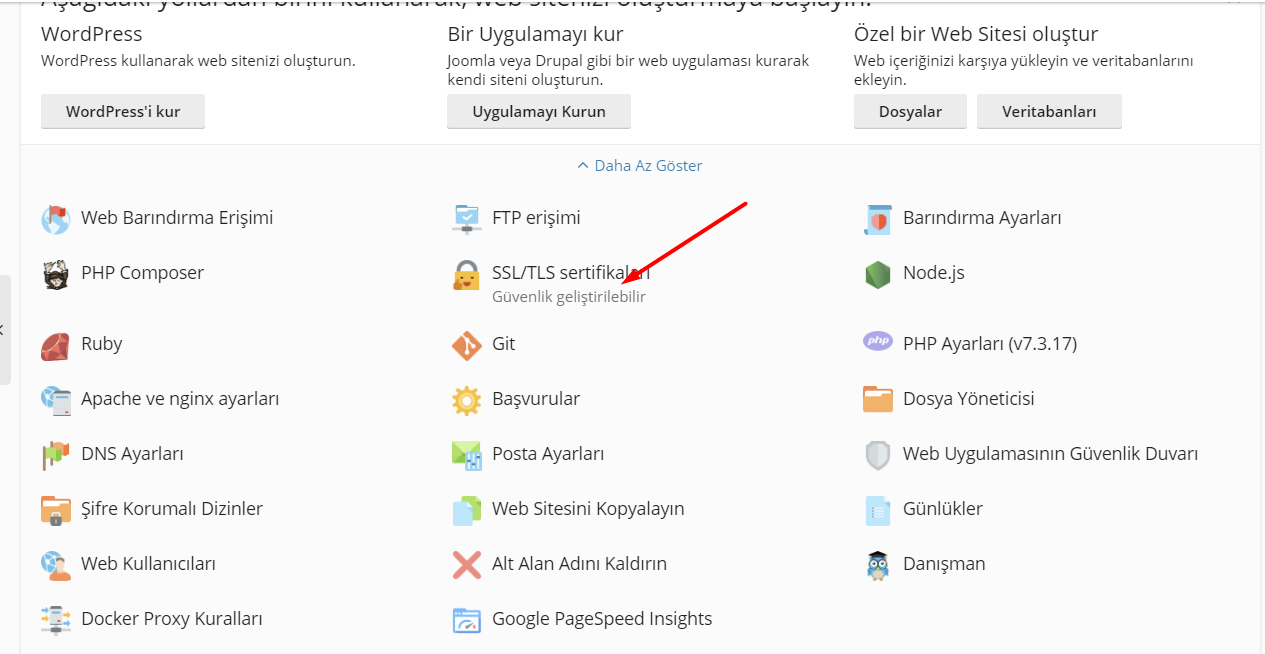This screenshot has height=654, width=1265.
Task: Click the Web Kullanıcıları icon
Action: [55, 565]
